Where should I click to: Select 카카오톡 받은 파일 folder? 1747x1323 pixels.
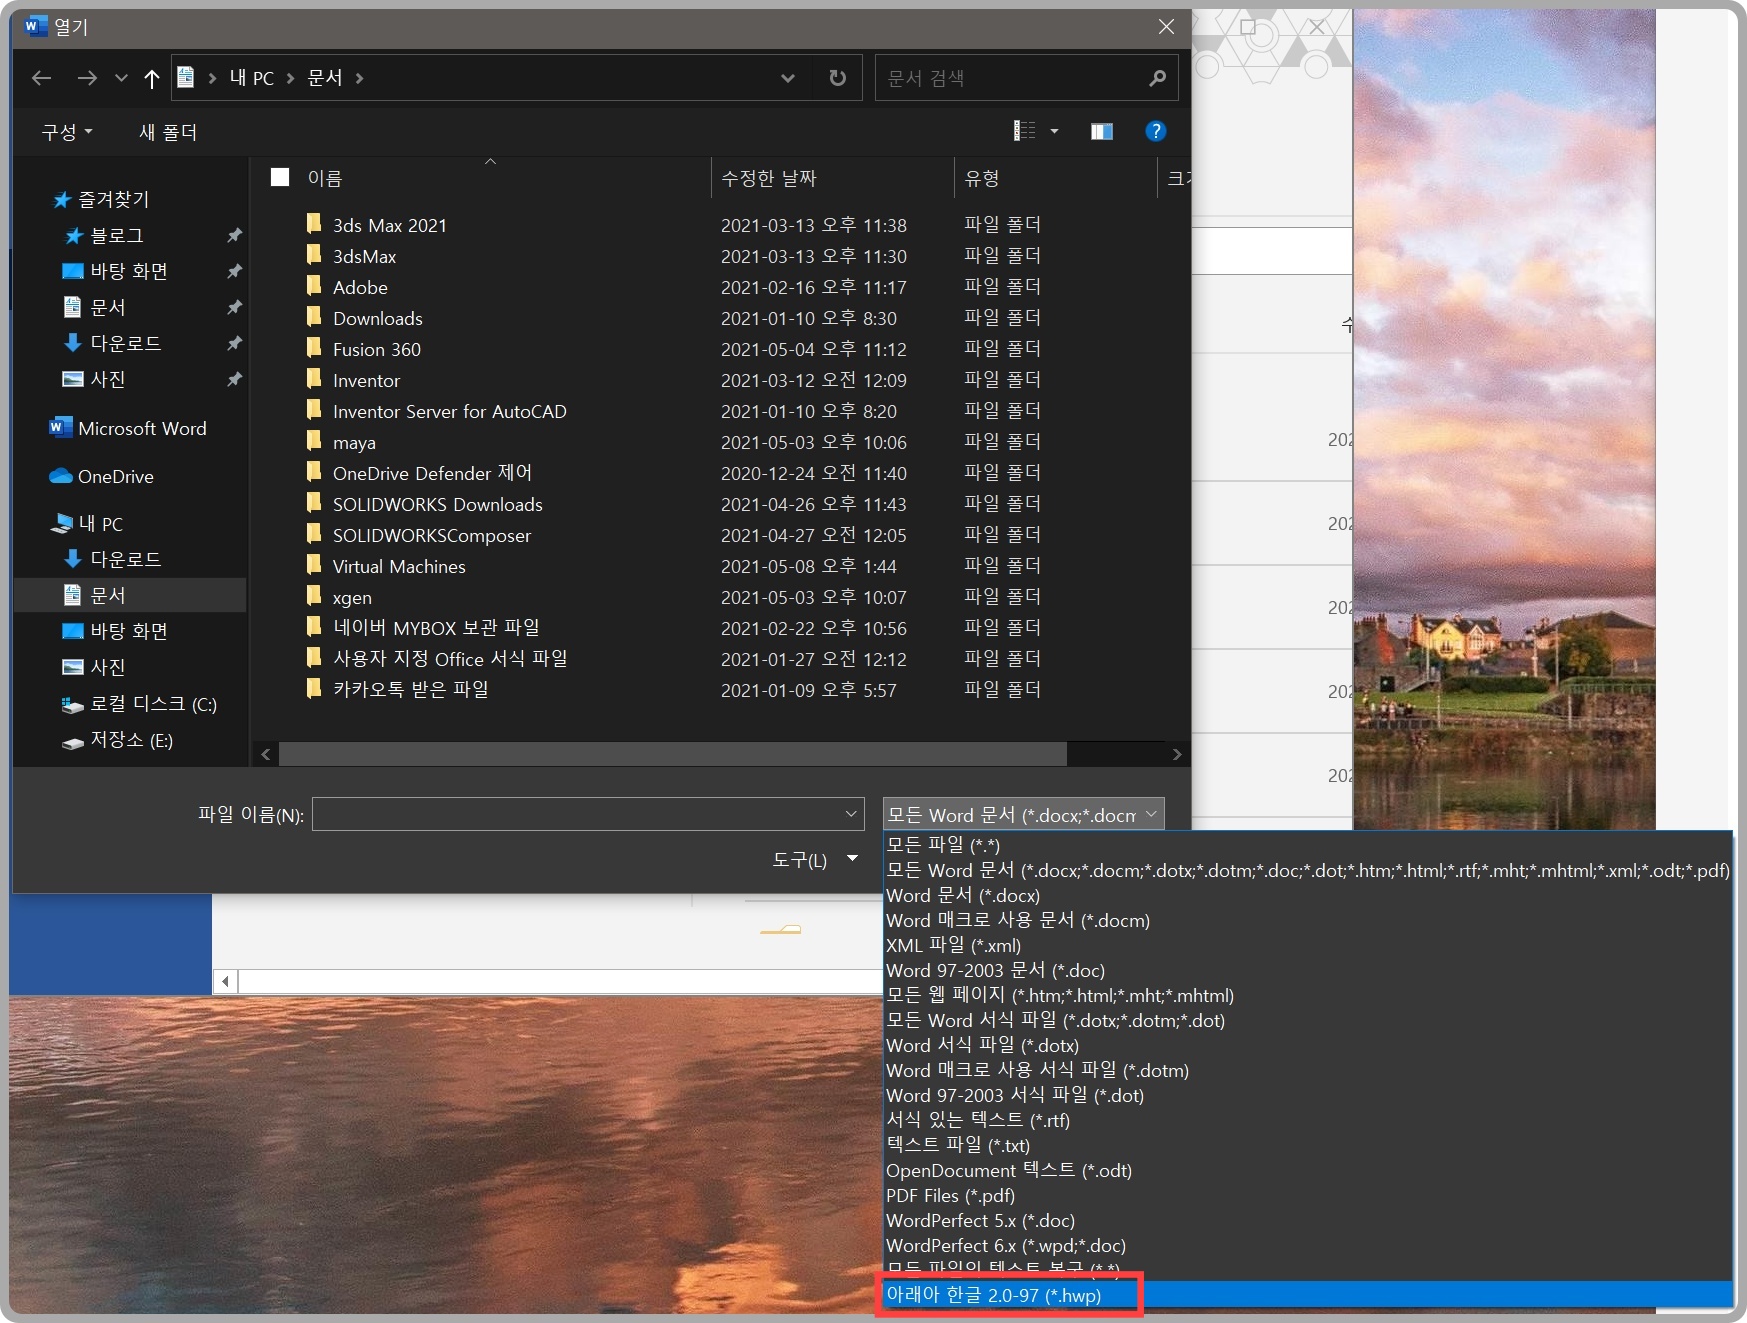[410, 689]
